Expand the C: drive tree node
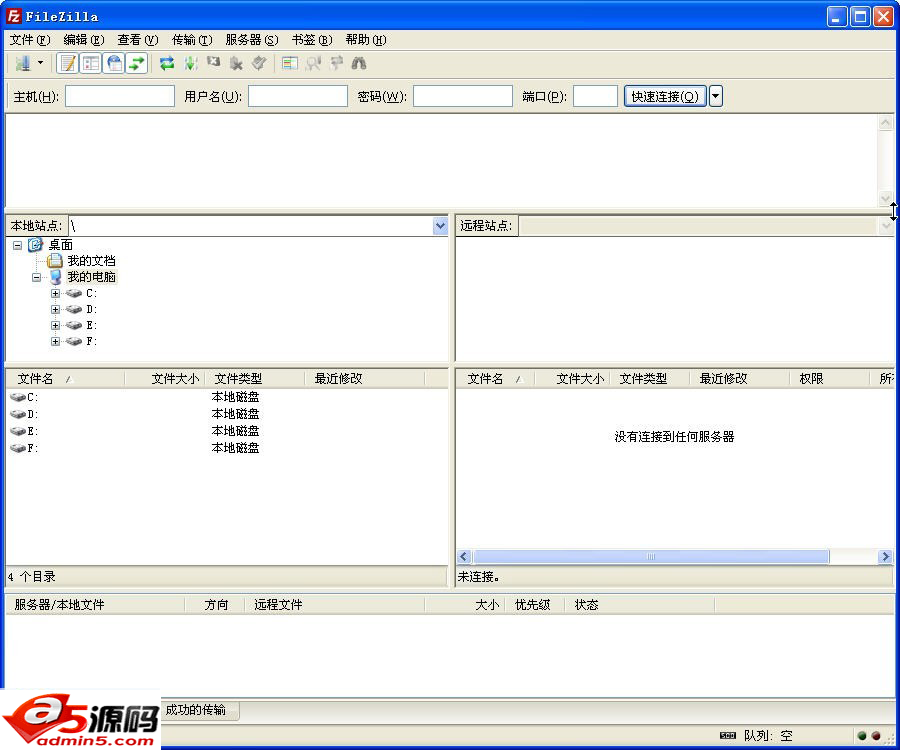The image size is (900, 750). tap(55, 293)
